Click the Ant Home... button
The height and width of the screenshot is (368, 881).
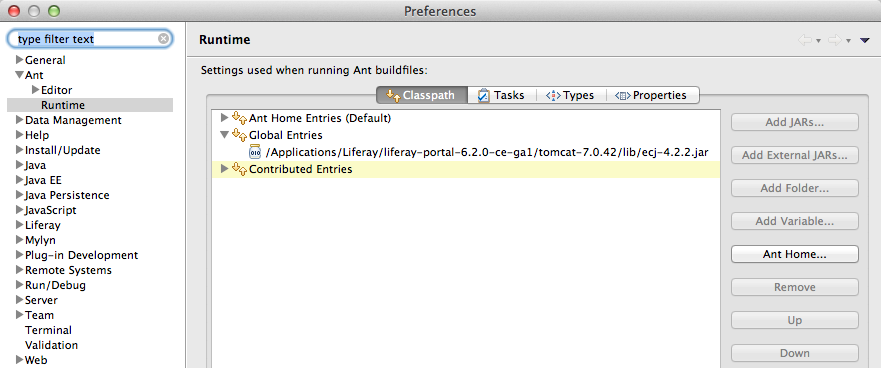[x=794, y=254]
